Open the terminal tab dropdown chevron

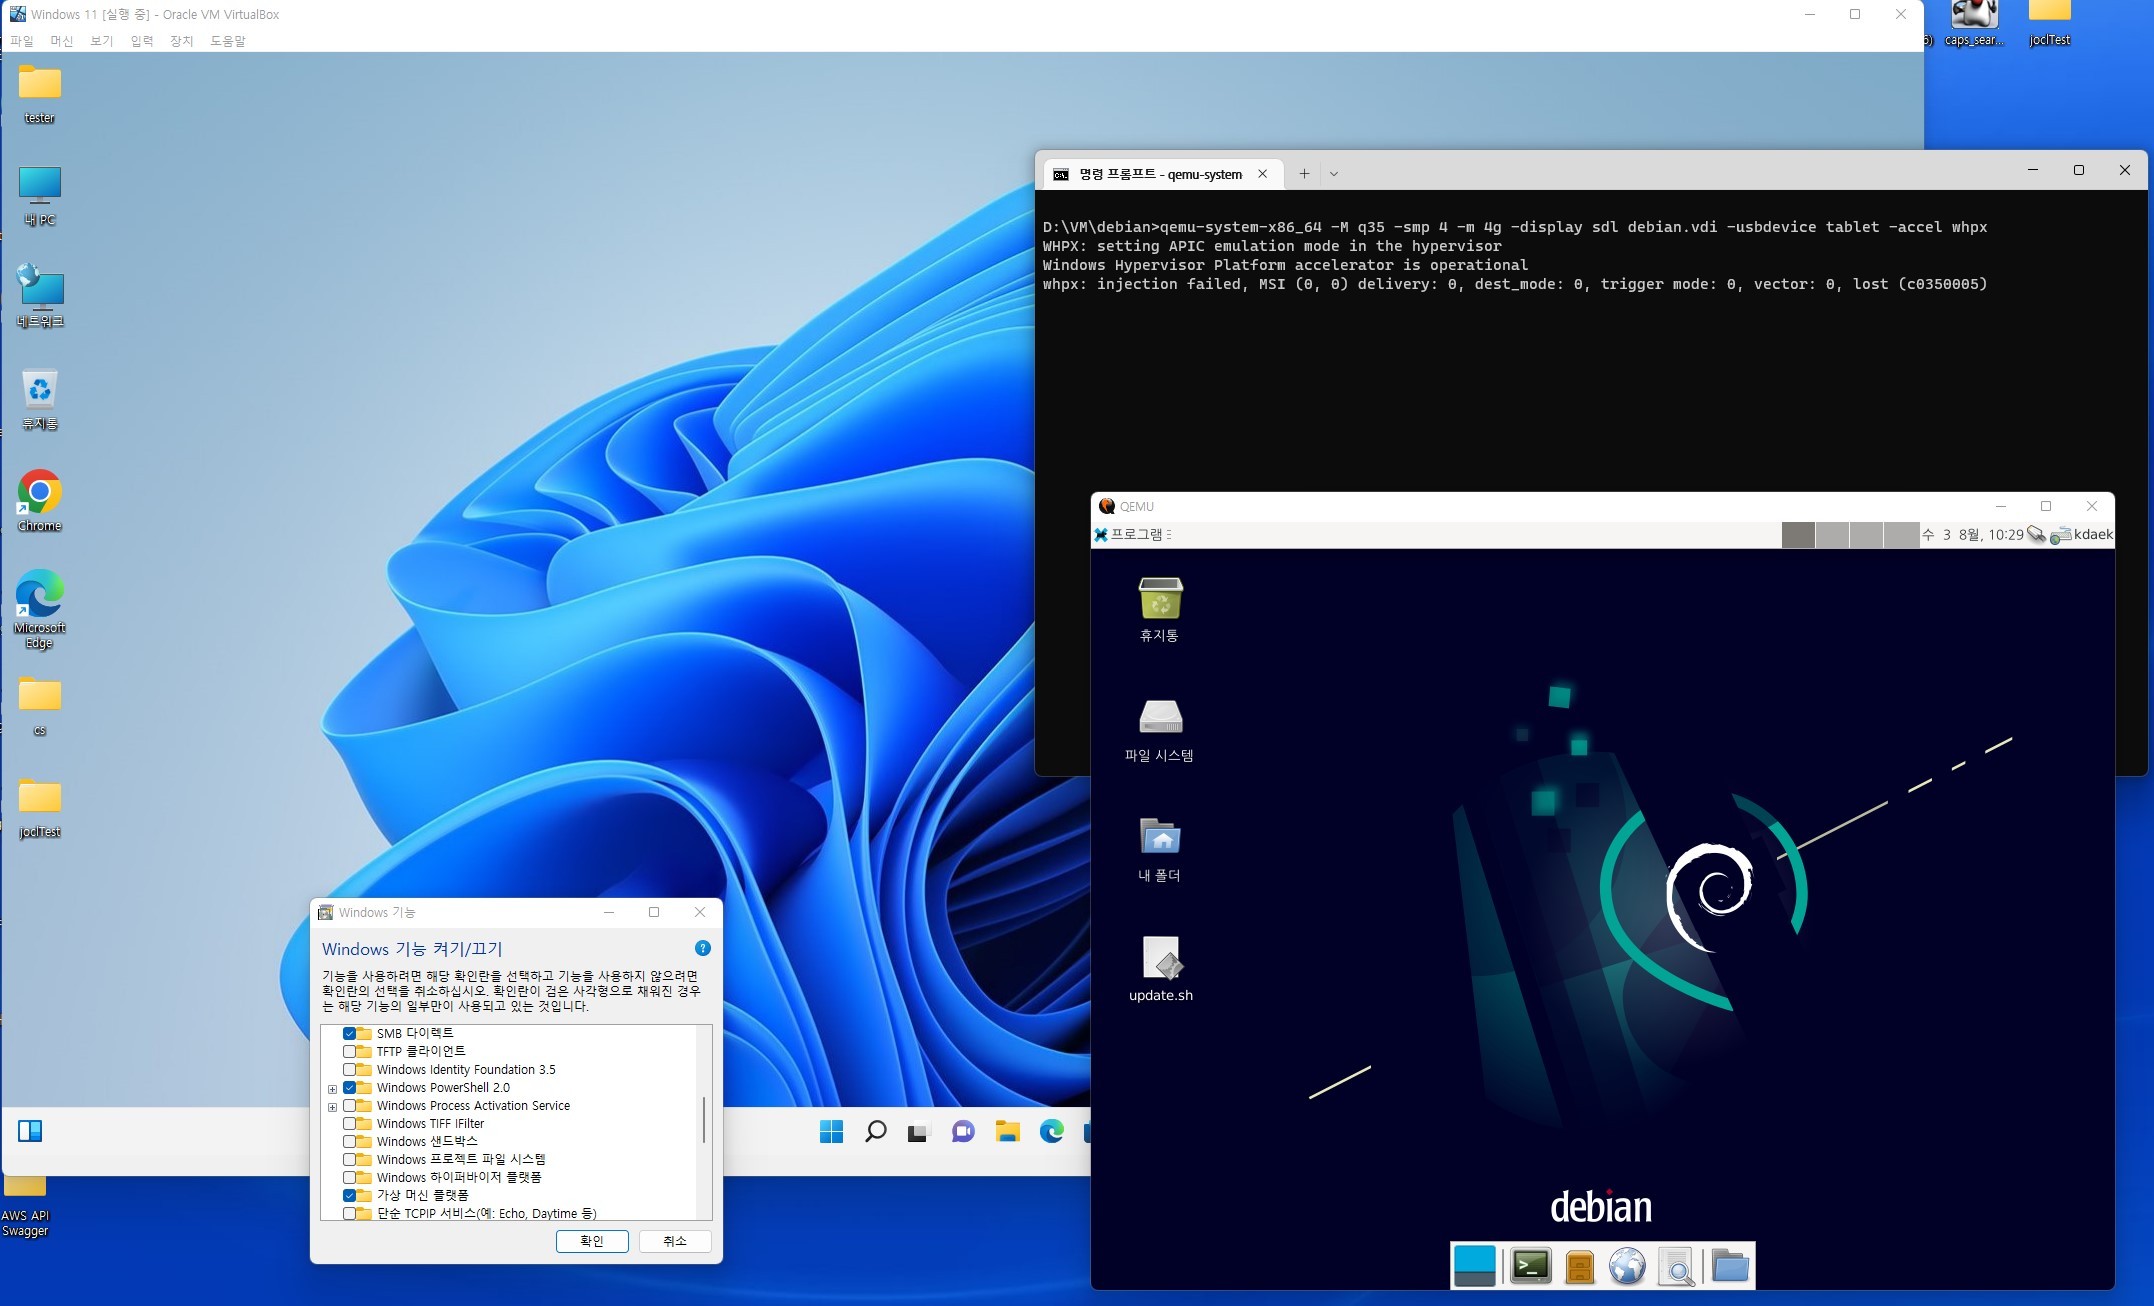point(1334,173)
